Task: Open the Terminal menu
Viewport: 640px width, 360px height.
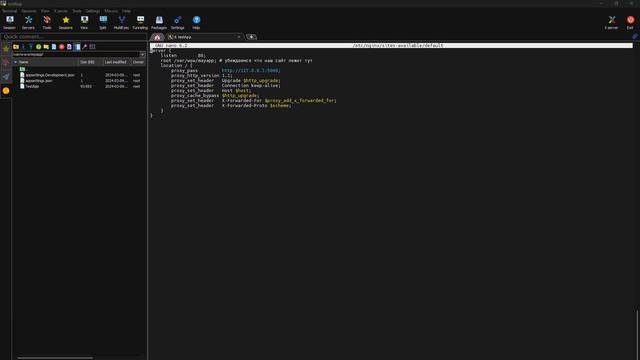Action: pyautogui.click(x=9, y=11)
